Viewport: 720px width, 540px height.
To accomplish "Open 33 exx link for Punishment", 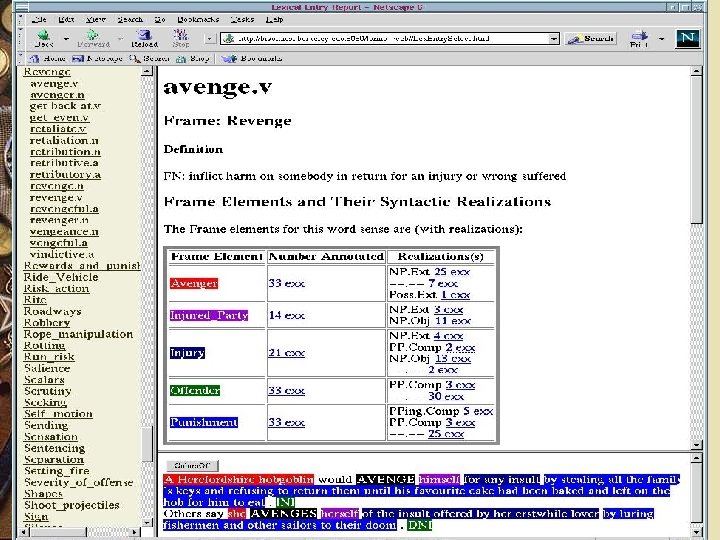I will click(287, 422).
